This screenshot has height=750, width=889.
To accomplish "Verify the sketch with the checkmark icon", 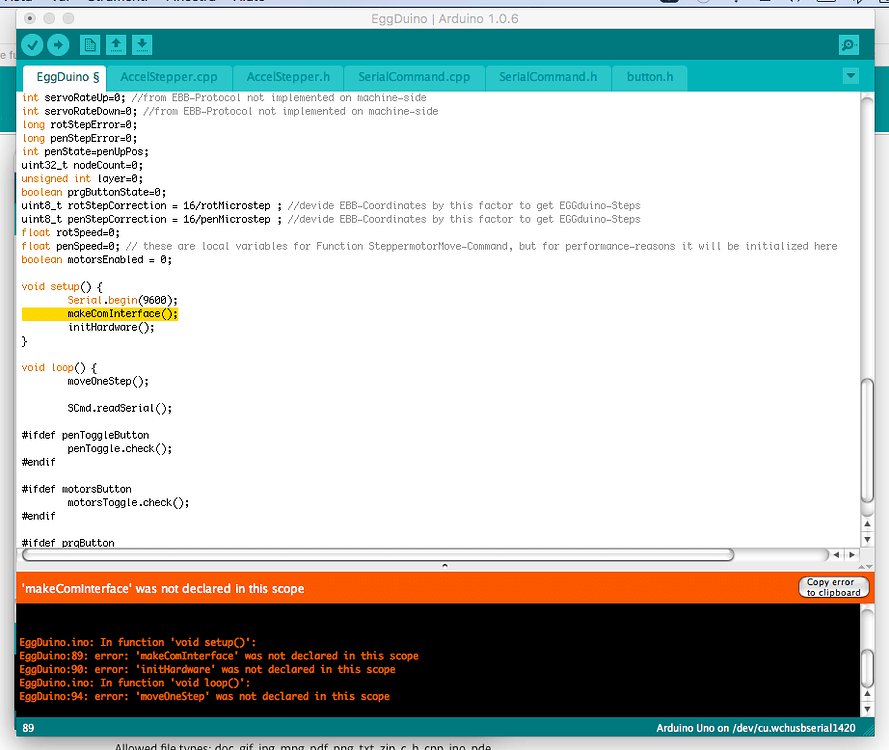I will click(32, 44).
